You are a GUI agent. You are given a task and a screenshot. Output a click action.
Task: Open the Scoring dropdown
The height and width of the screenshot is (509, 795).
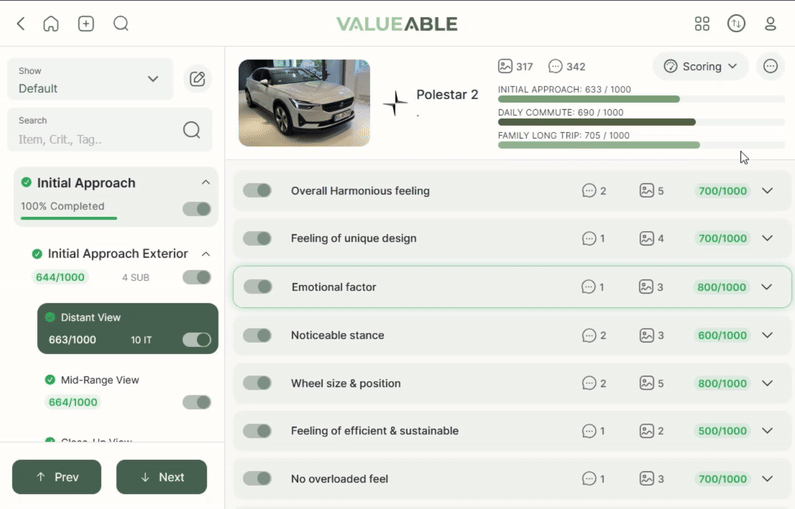(700, 66)
